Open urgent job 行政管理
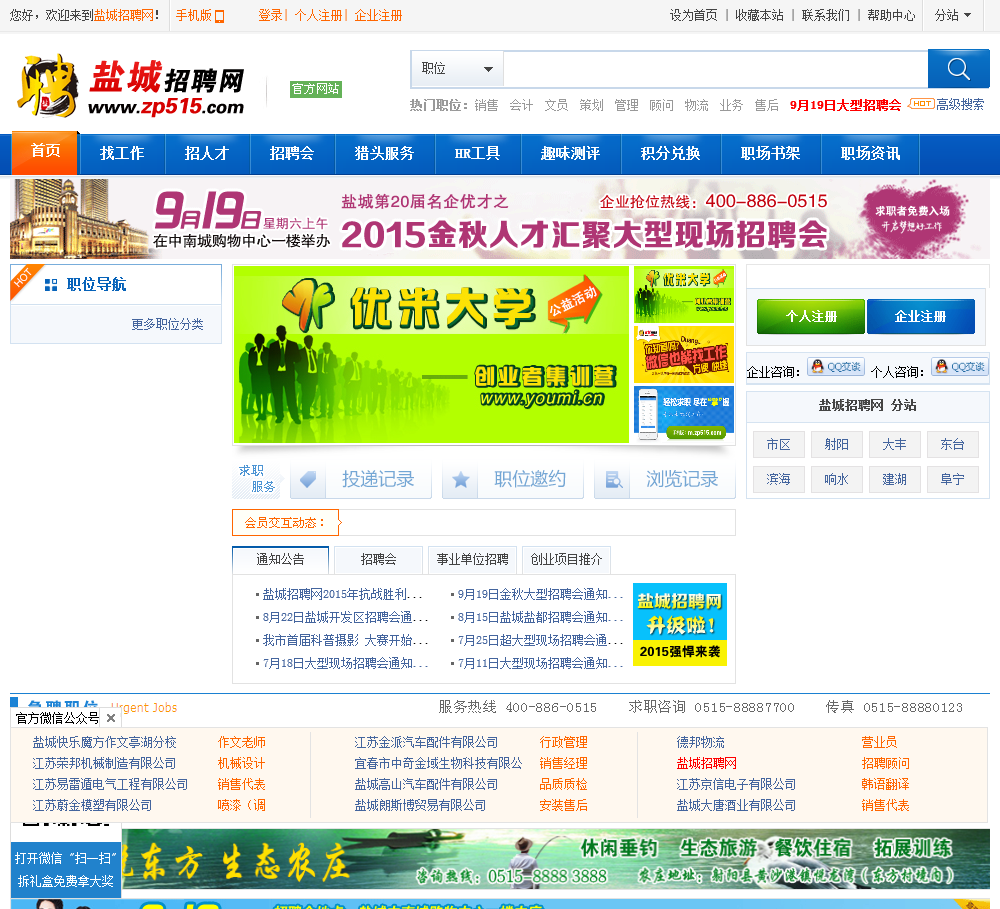 [563, 742]
